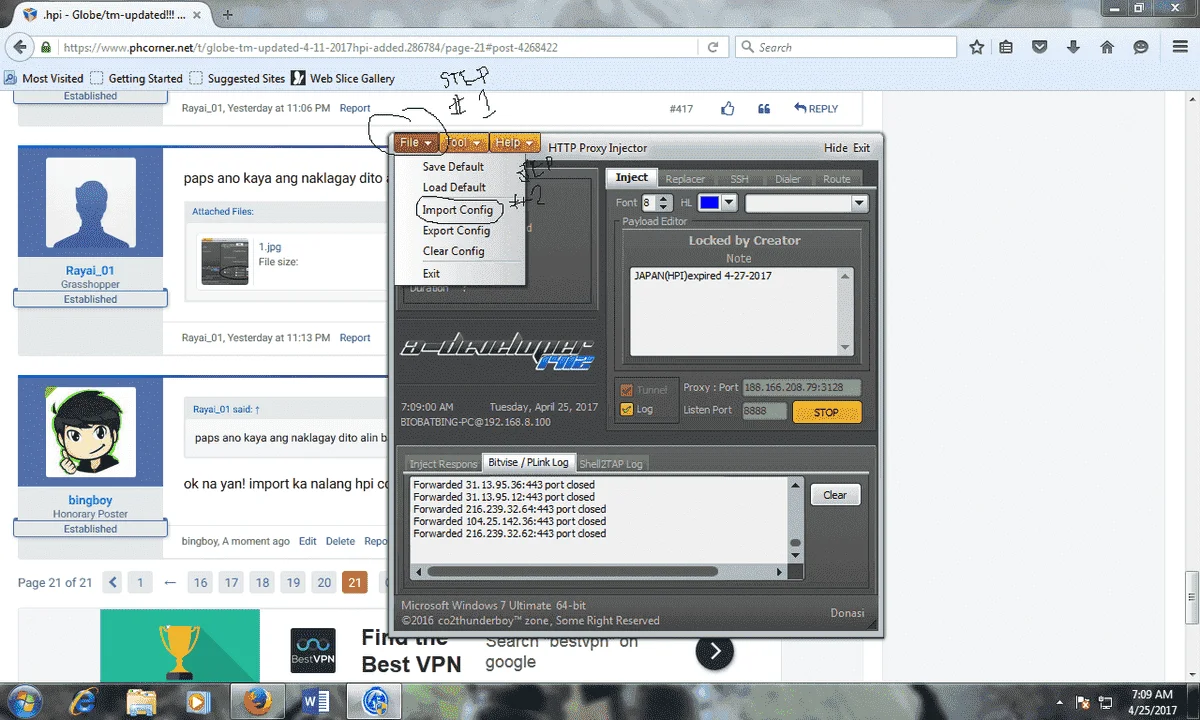
Task: Click the Note box vertical scrollbar
Action: [x=845, y=311]
